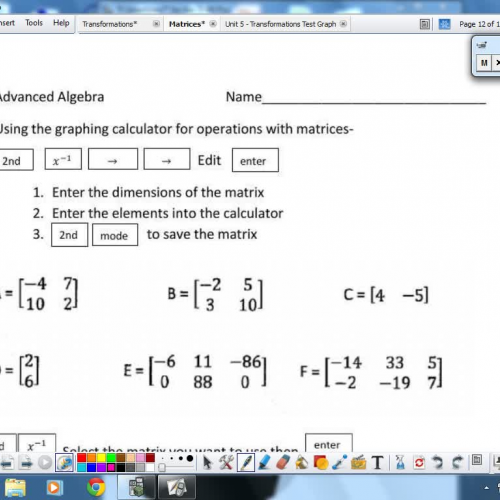Viewport: 500px width, 500px height.
Task: Open File Explorer from the taskbar
Action: [x=15, y=488]
